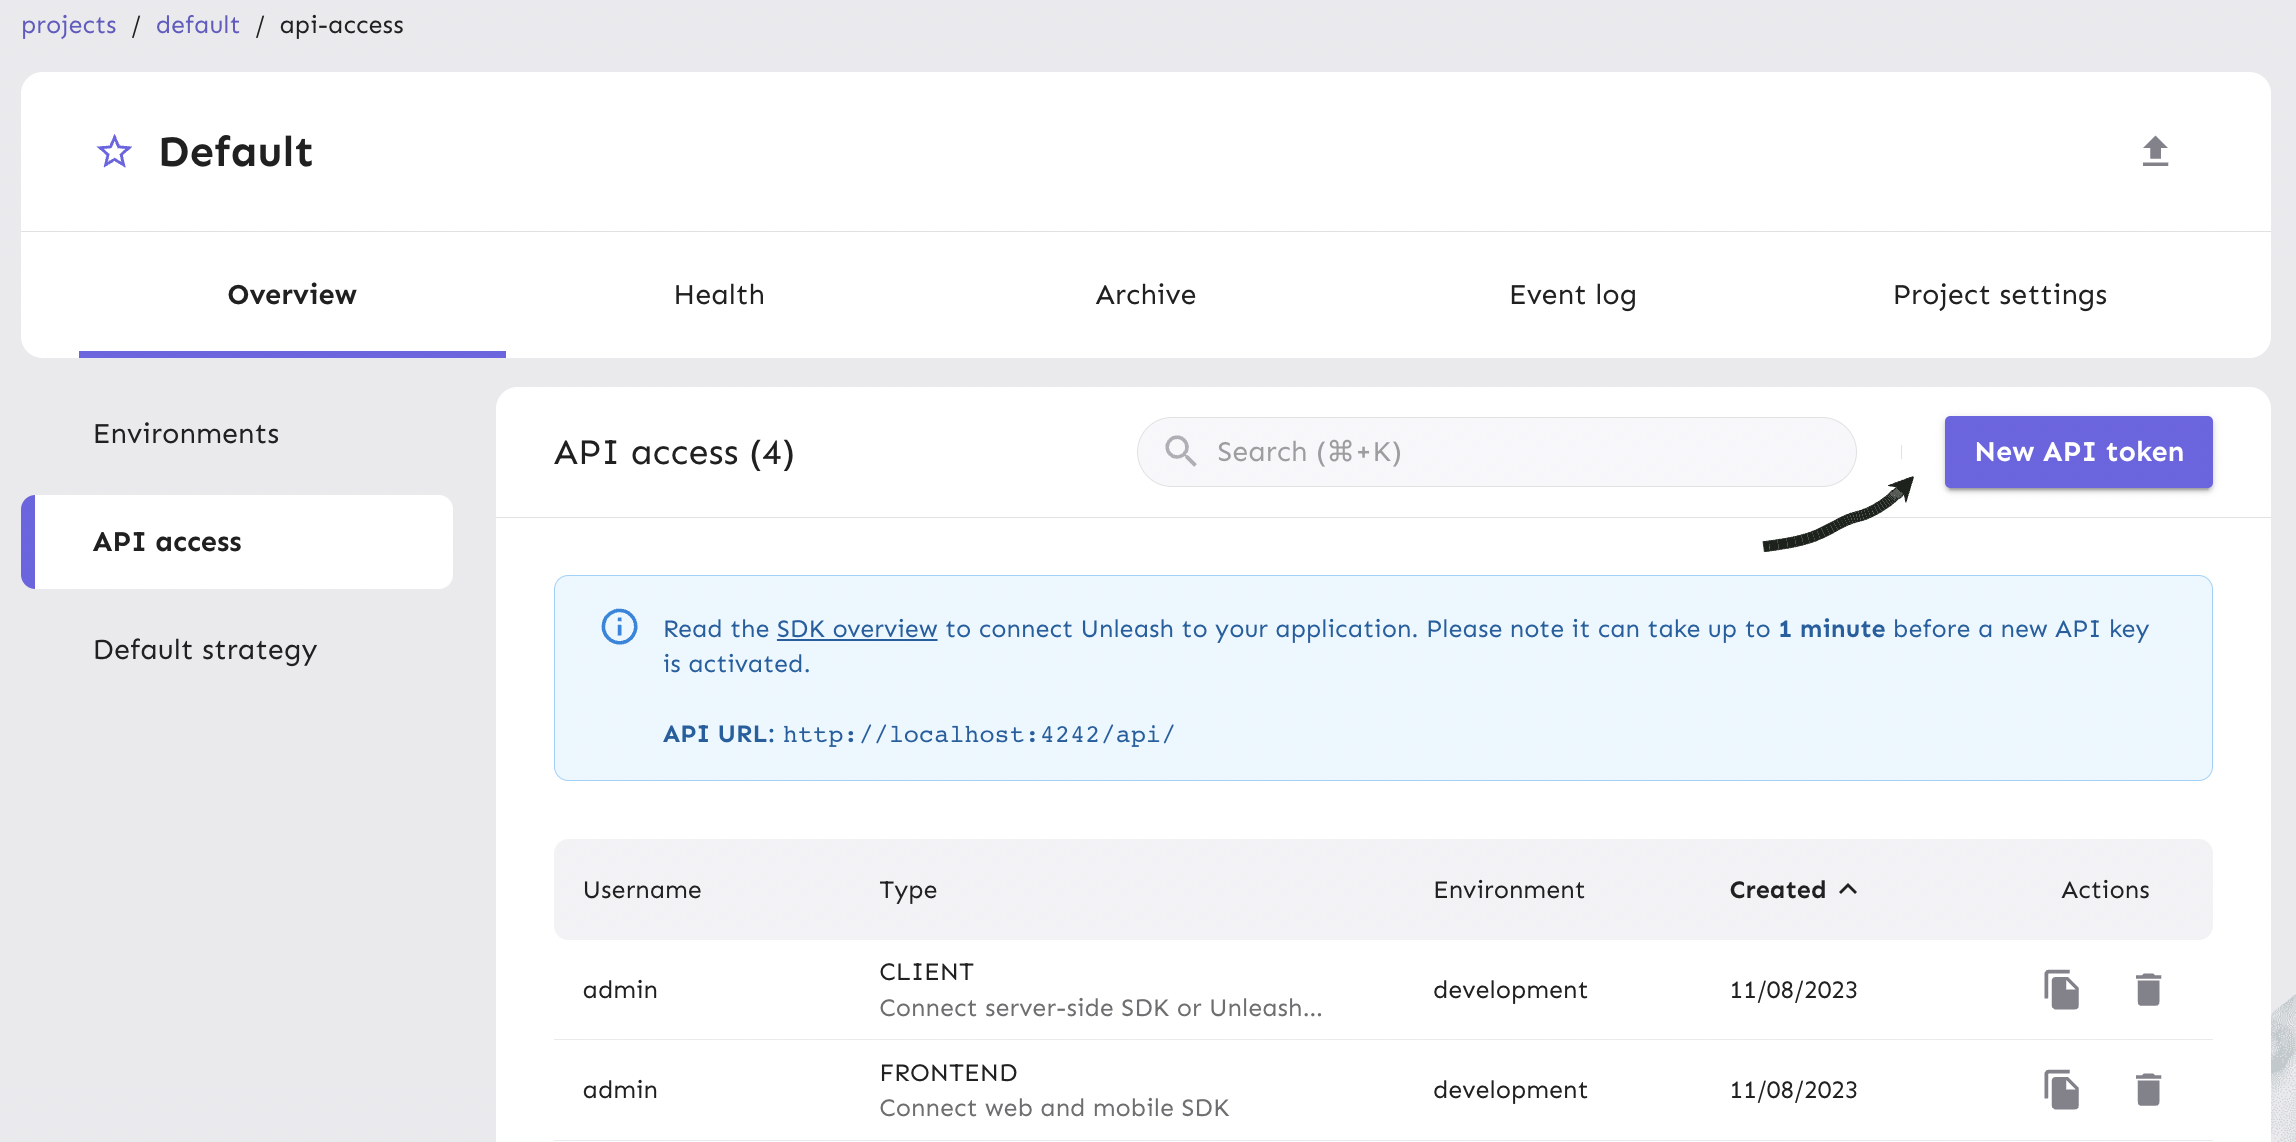The image size is (2296, 1142).
Task: Copy the CLIENT admin token
Action: (2063, 989)
